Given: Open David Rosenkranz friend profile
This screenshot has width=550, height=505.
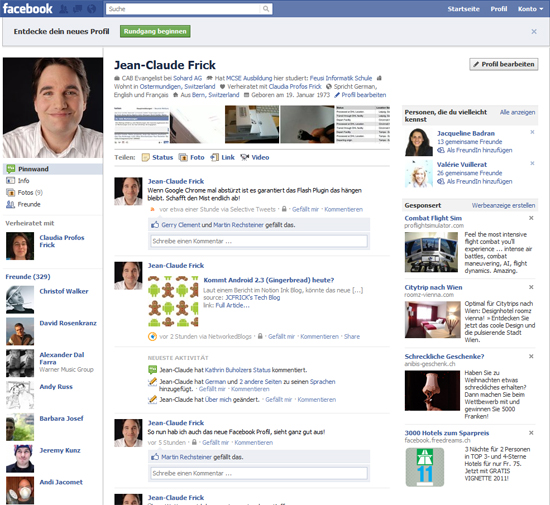Looking at the screenshot, I should click(68, 323).
